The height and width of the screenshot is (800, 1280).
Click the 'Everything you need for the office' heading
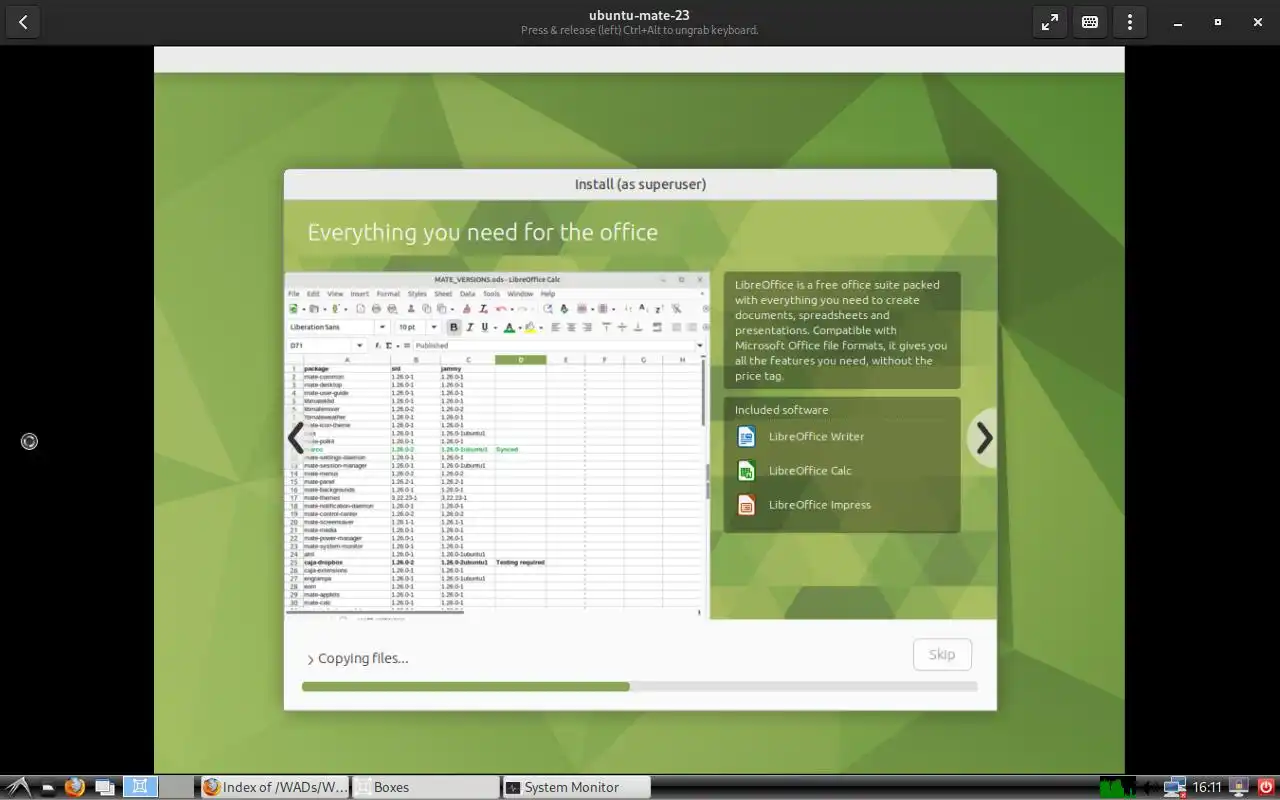[x=483, y=232]
